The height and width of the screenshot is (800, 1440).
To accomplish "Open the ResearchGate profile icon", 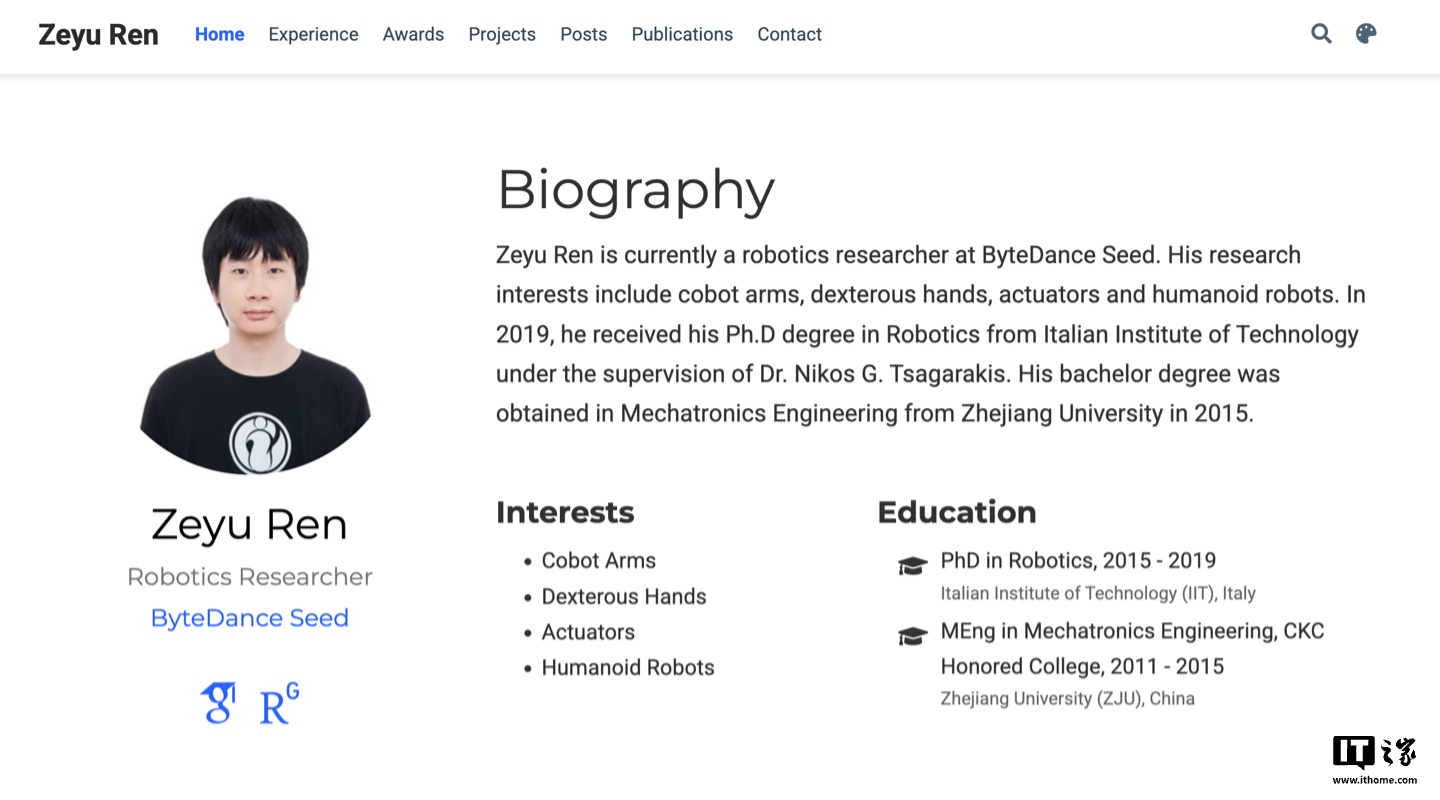I will coord(279,703).
